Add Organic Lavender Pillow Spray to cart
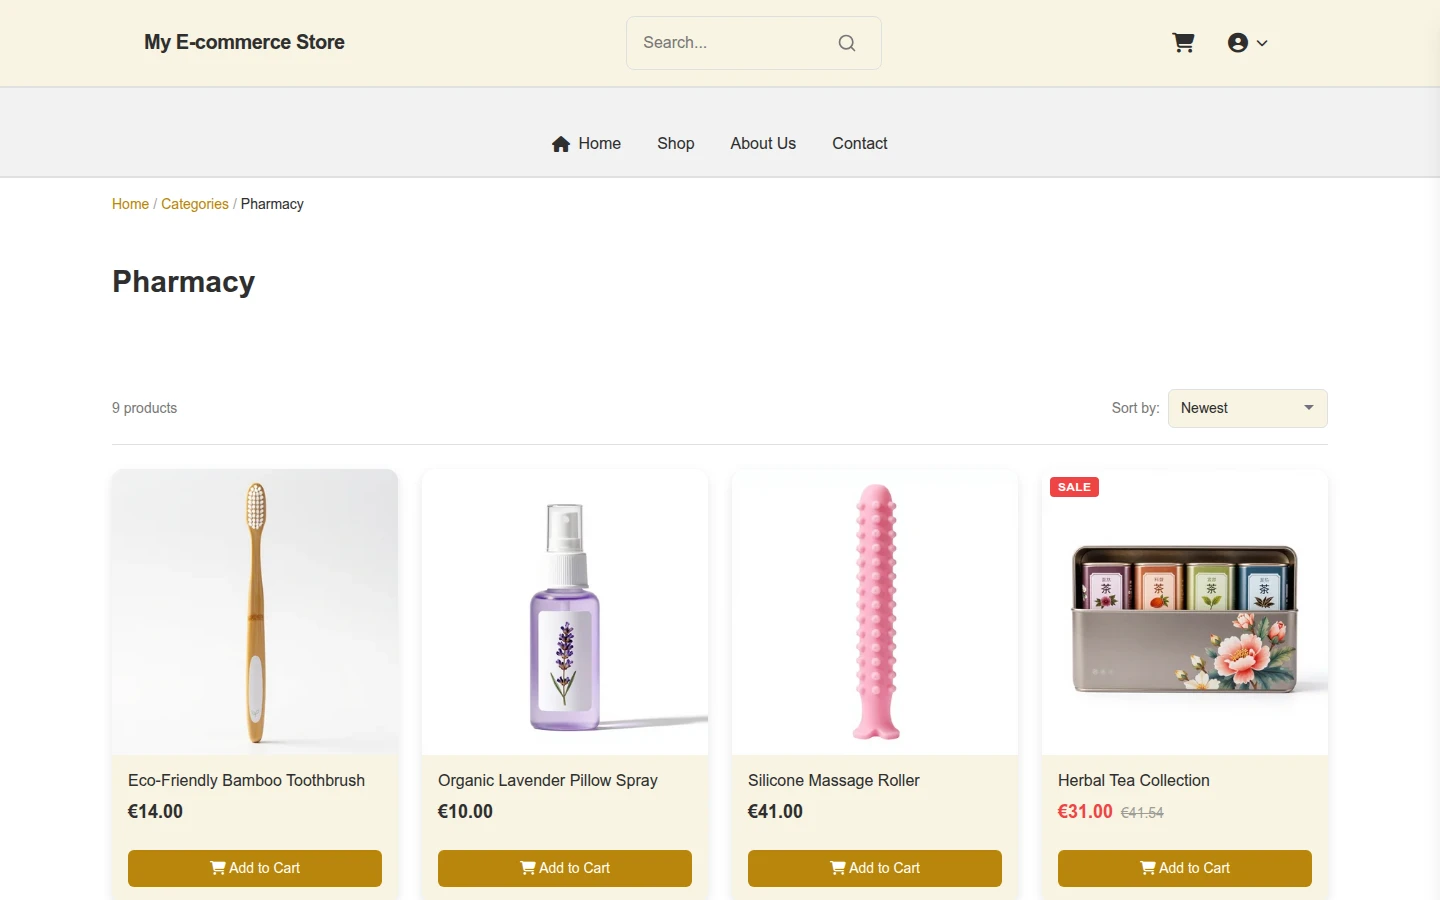This screenshot has height=900, width=1440. point(565,868)
